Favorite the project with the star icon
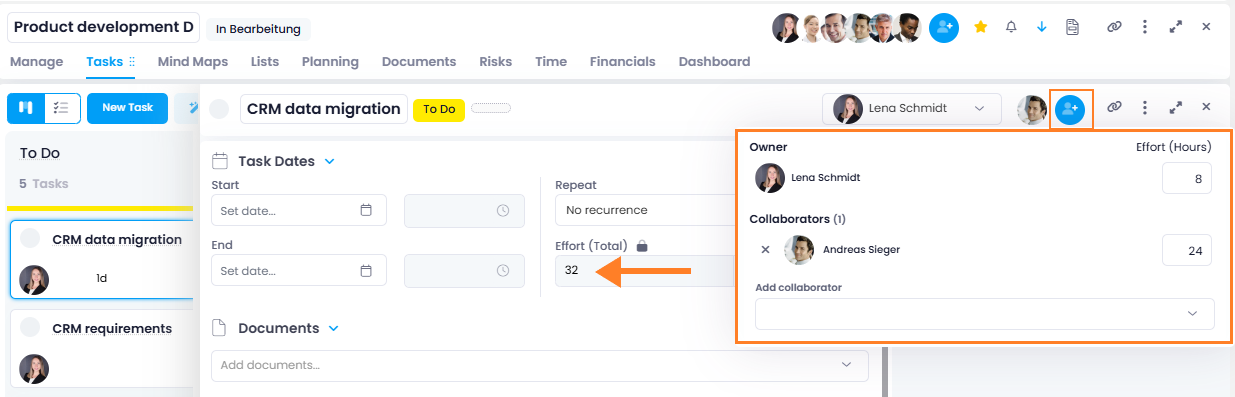Screen dimensions: 1235x397 tap(980, 27)
